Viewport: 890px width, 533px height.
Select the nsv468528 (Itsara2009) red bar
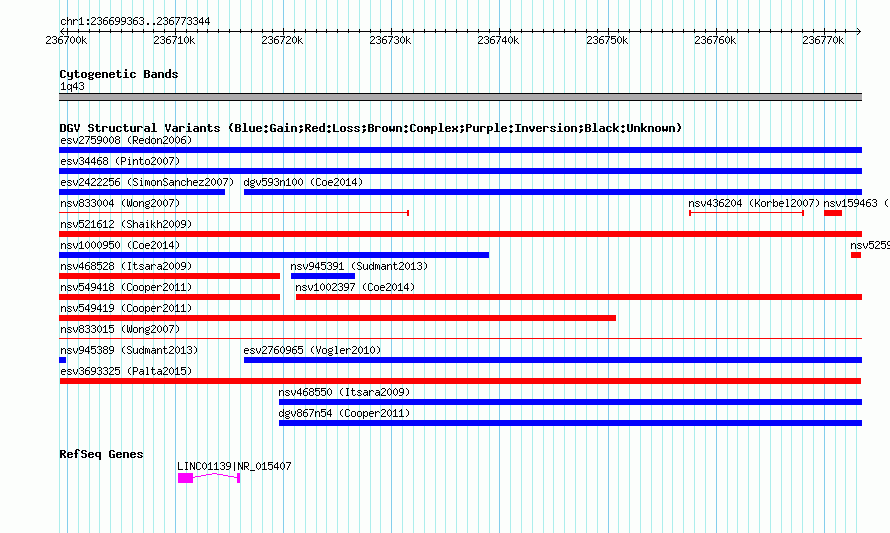[x=170, y=276]
